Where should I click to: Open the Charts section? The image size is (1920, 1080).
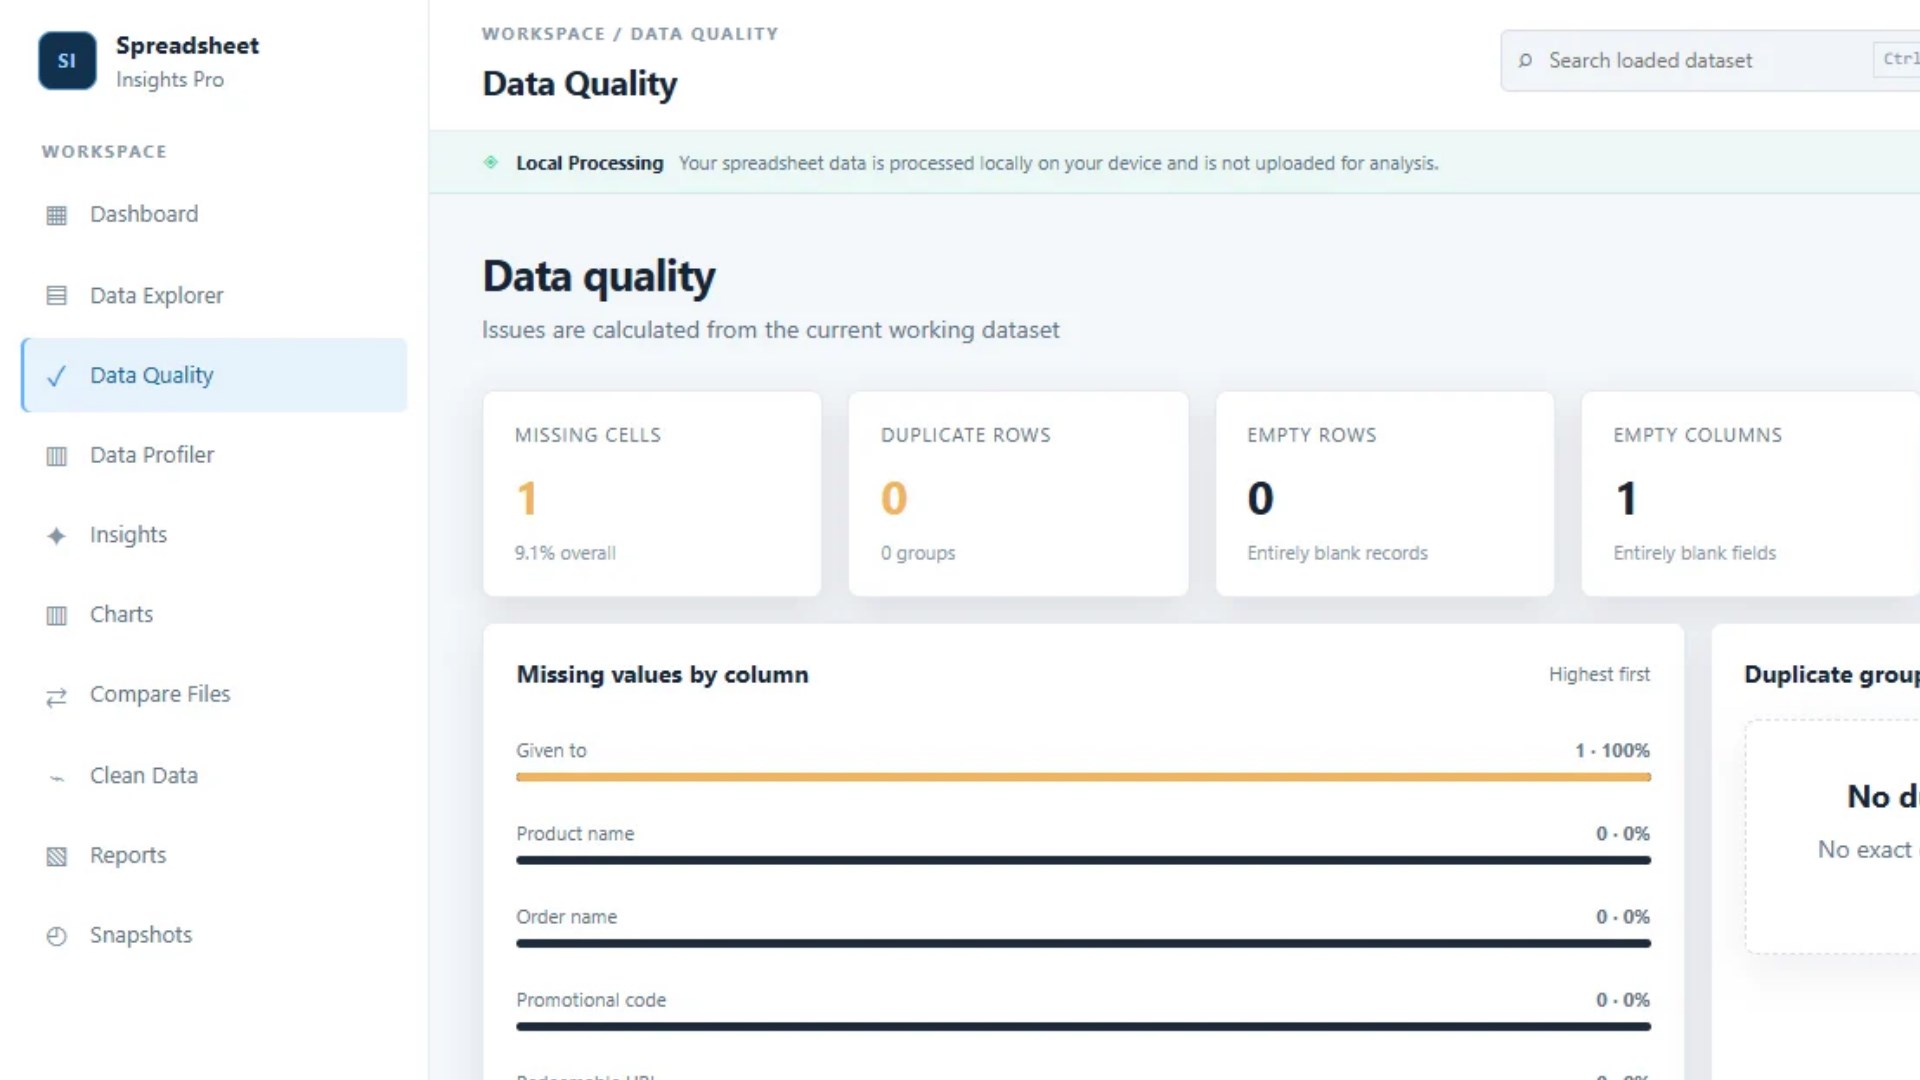point(214,614)
